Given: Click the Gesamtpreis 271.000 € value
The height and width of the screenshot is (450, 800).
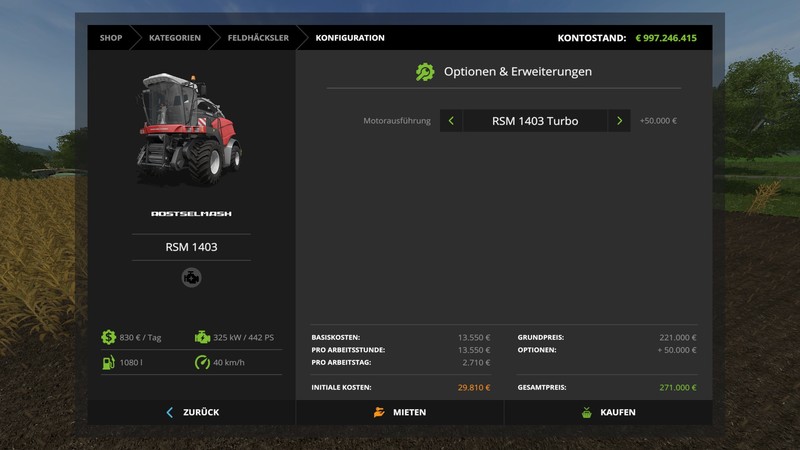Looking at the screenshot, I should pyautogui.click(x=677, y=387).
